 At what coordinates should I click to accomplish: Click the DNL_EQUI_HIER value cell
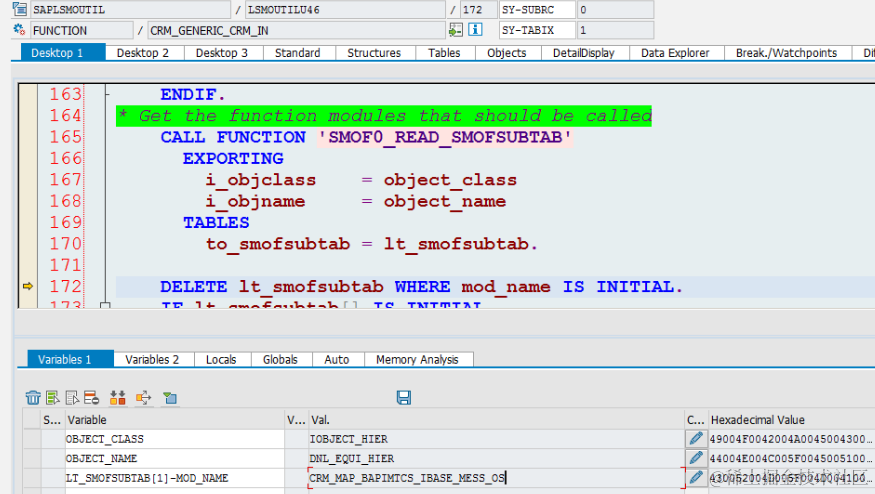coord(496,458)
